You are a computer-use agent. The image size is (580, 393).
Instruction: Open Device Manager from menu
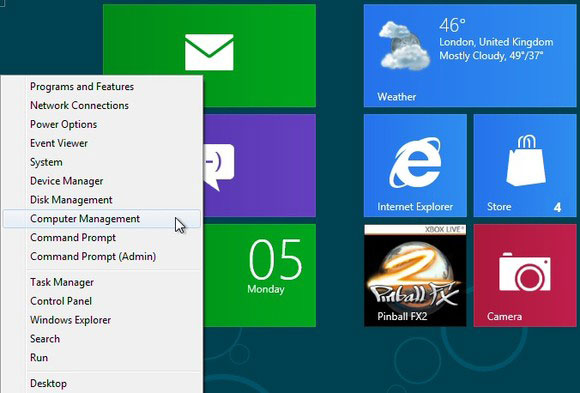tap(102, 181)
